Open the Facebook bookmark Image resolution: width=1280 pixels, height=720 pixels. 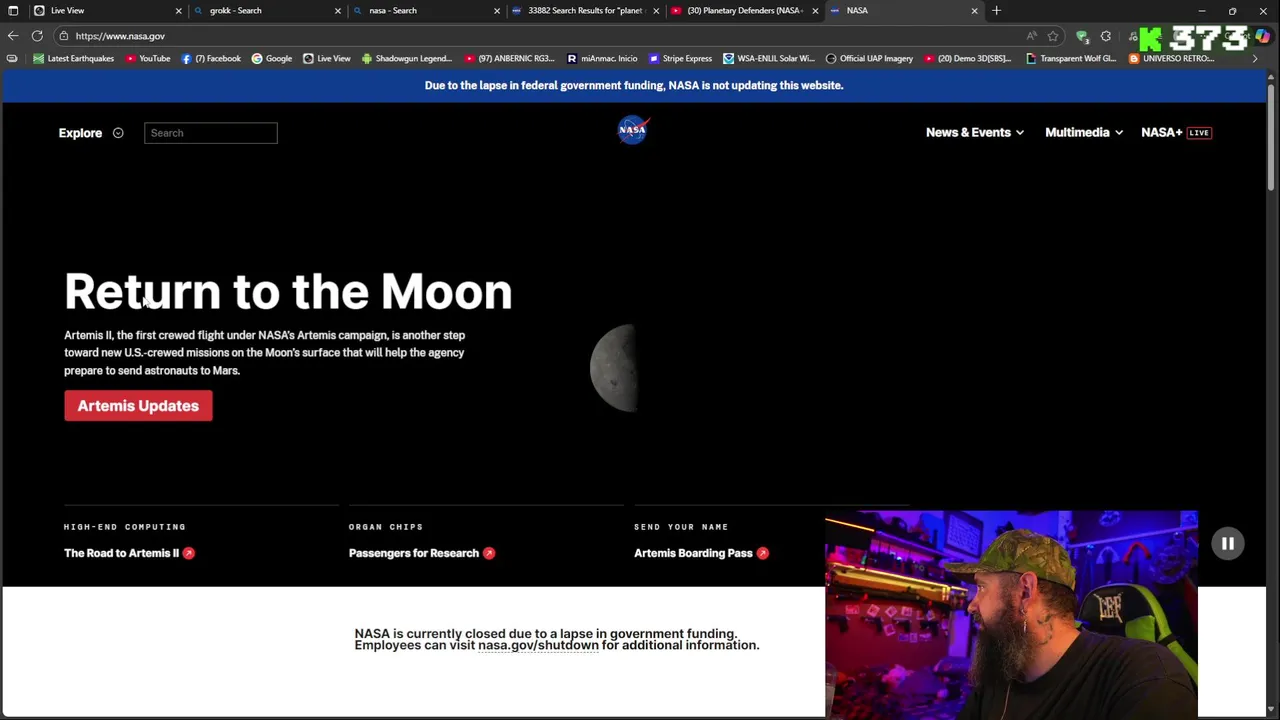pos(211,58)
